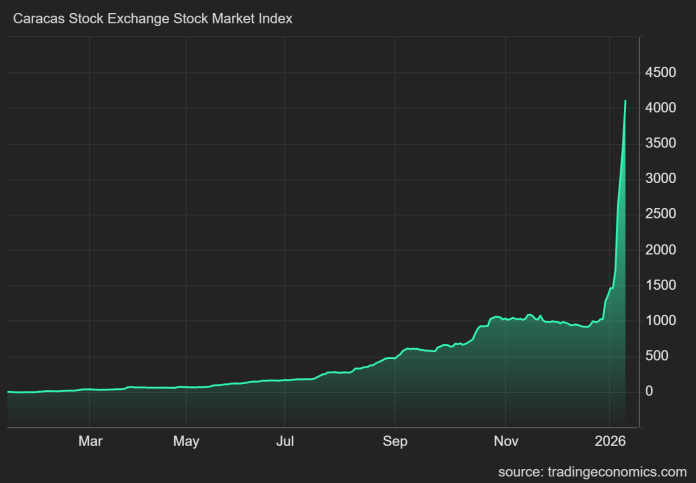
Task: Select the 3500 price axis label
Action: (x=661, y=144)
